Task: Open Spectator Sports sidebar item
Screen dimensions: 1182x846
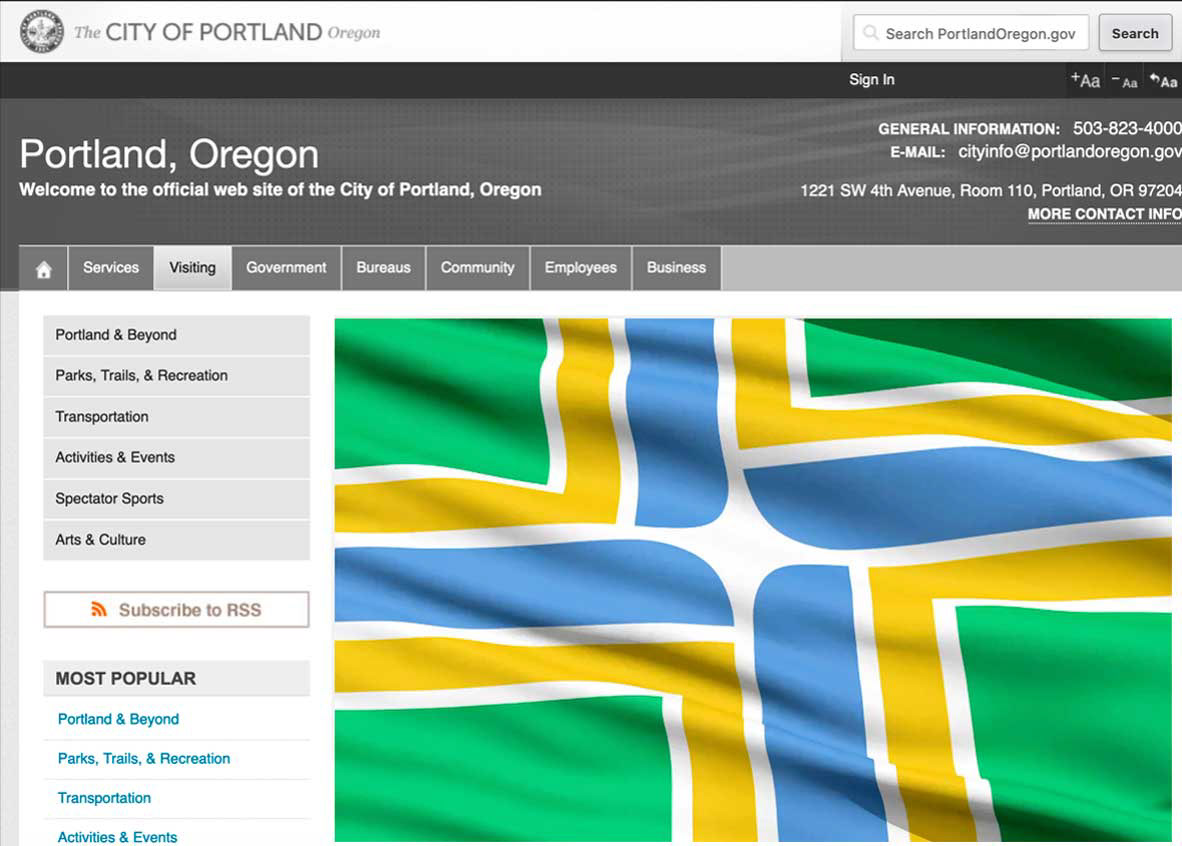Action: [x=176, y=498]
